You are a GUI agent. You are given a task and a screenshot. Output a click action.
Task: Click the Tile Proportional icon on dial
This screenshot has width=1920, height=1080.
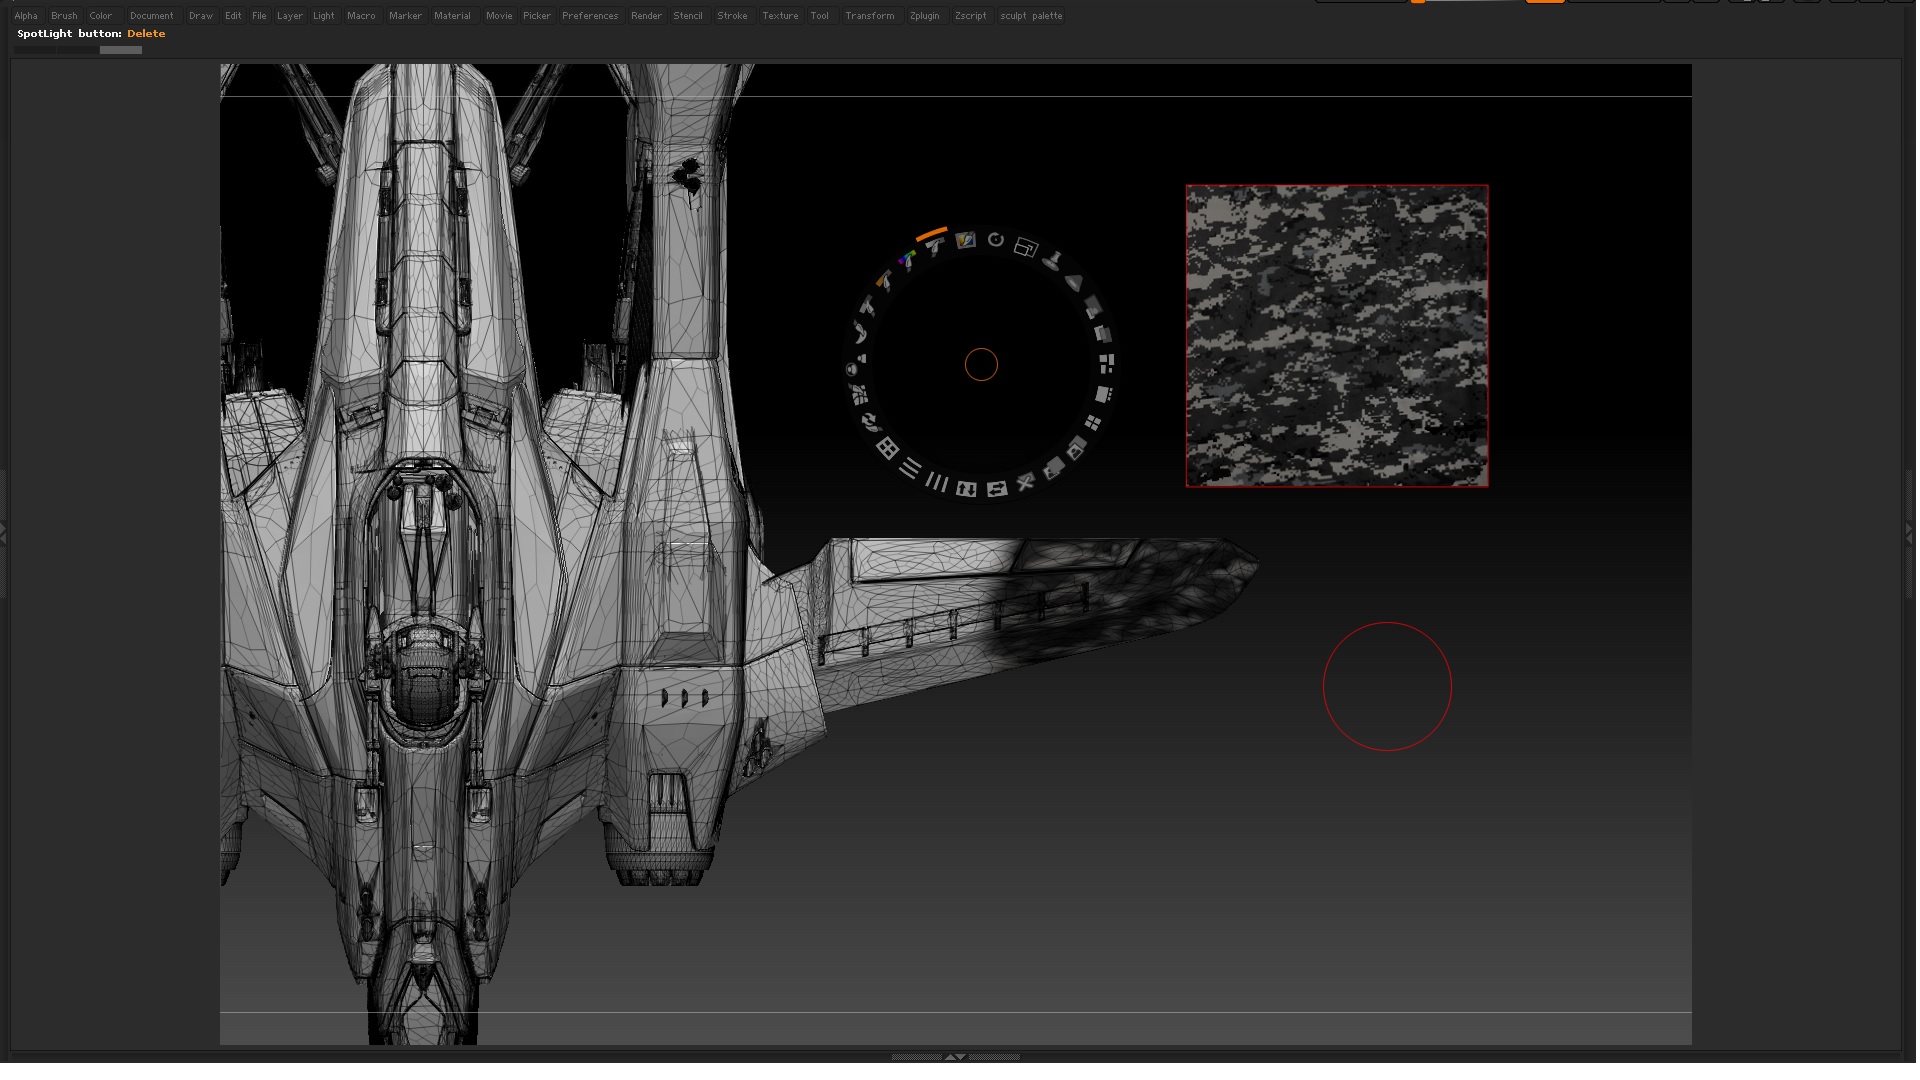coord(1107,364)
